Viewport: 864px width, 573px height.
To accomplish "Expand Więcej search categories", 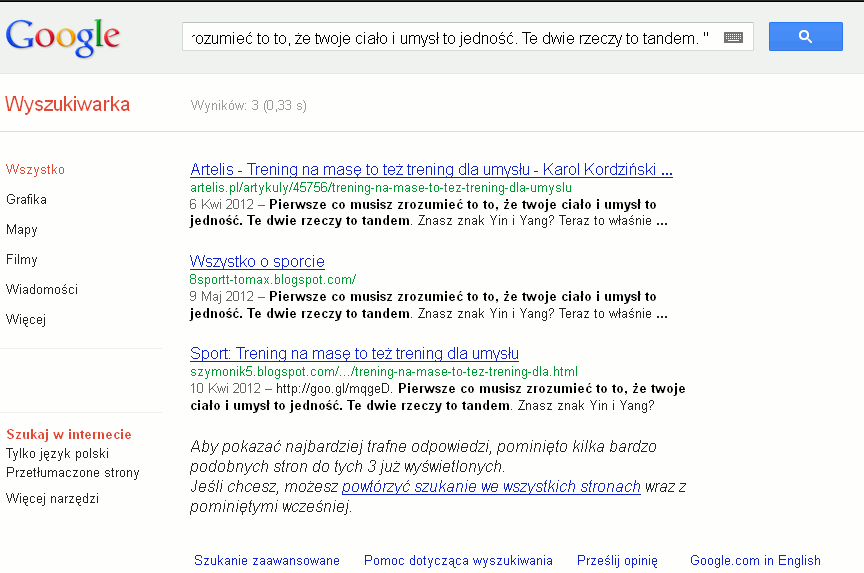I will click(x=26, y=320).
